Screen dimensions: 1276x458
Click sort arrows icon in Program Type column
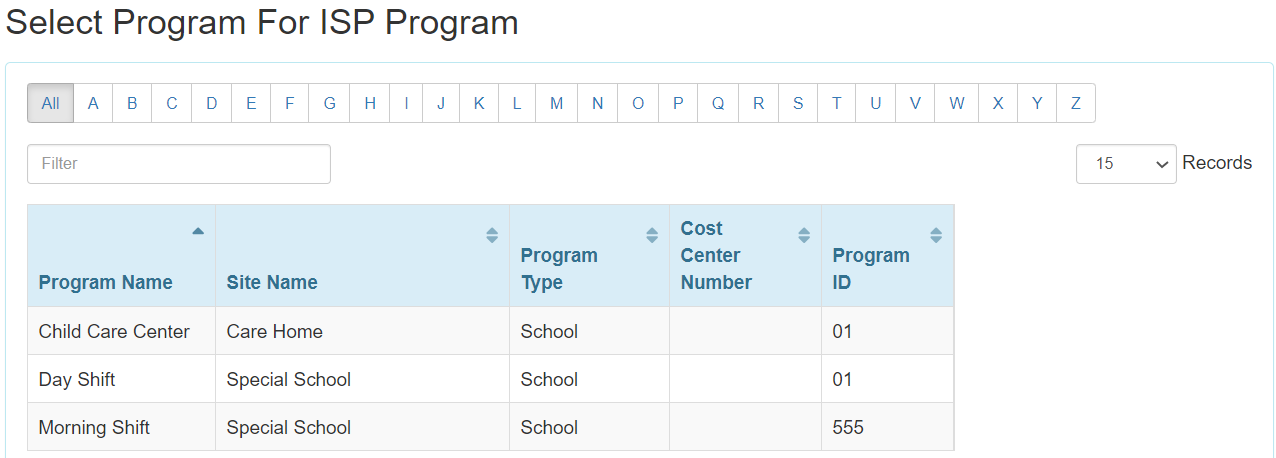(x=652, y=235)
